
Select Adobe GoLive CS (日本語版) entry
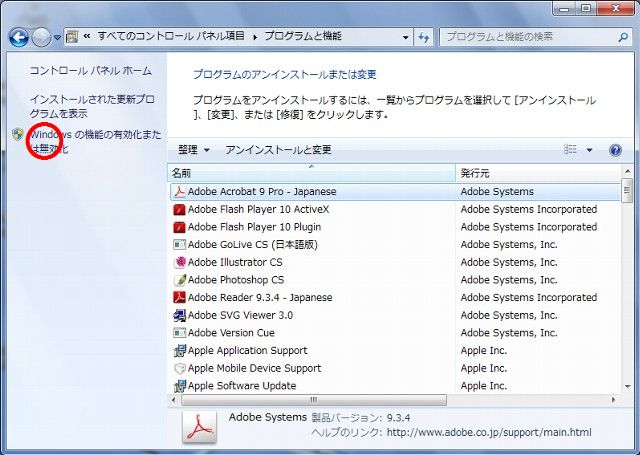coord(253,244)
